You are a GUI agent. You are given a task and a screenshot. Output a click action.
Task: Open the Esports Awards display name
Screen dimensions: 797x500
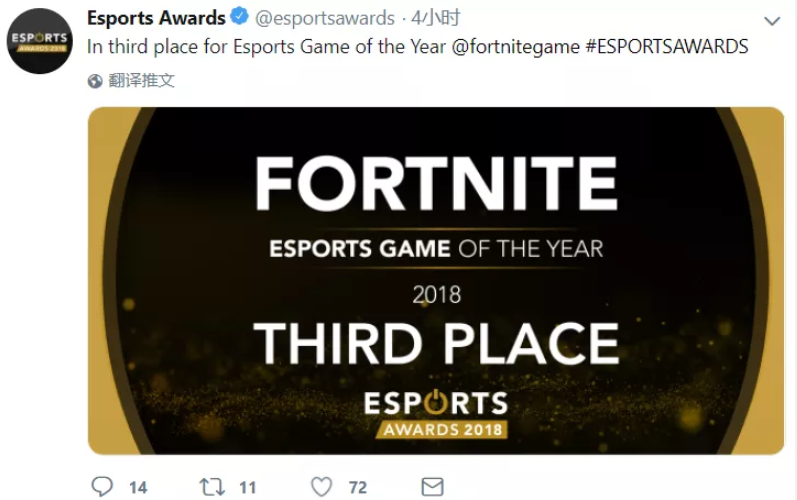point(156,18)
